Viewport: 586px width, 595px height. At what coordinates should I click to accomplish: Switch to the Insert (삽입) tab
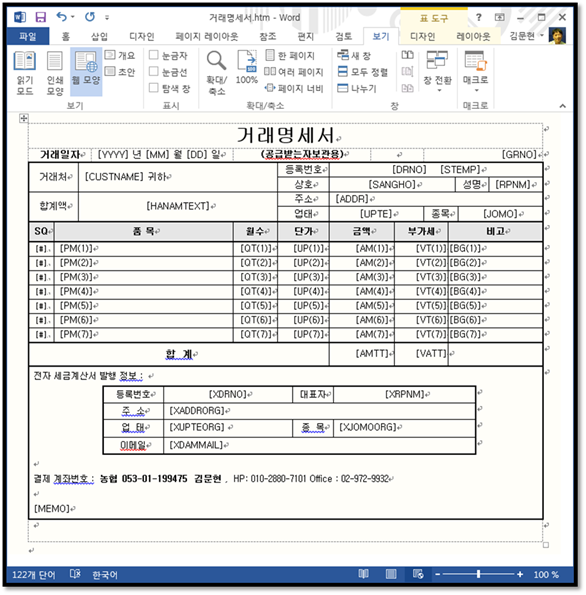point(99,36)
